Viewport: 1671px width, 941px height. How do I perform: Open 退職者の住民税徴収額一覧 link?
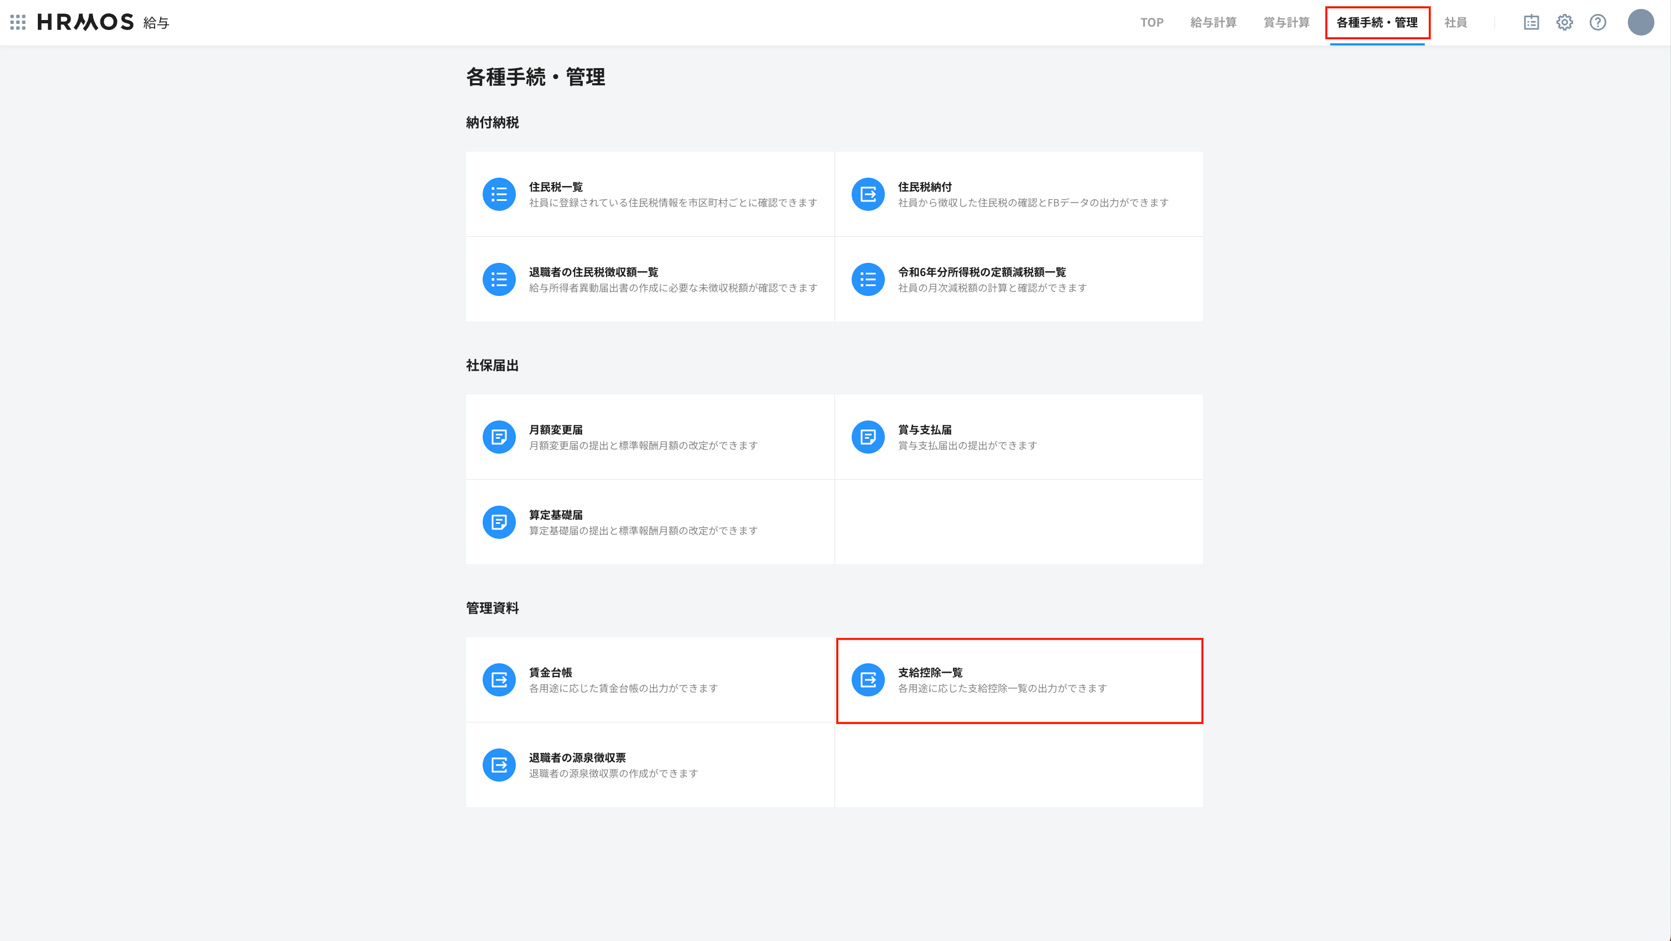[x=593, y=272]
